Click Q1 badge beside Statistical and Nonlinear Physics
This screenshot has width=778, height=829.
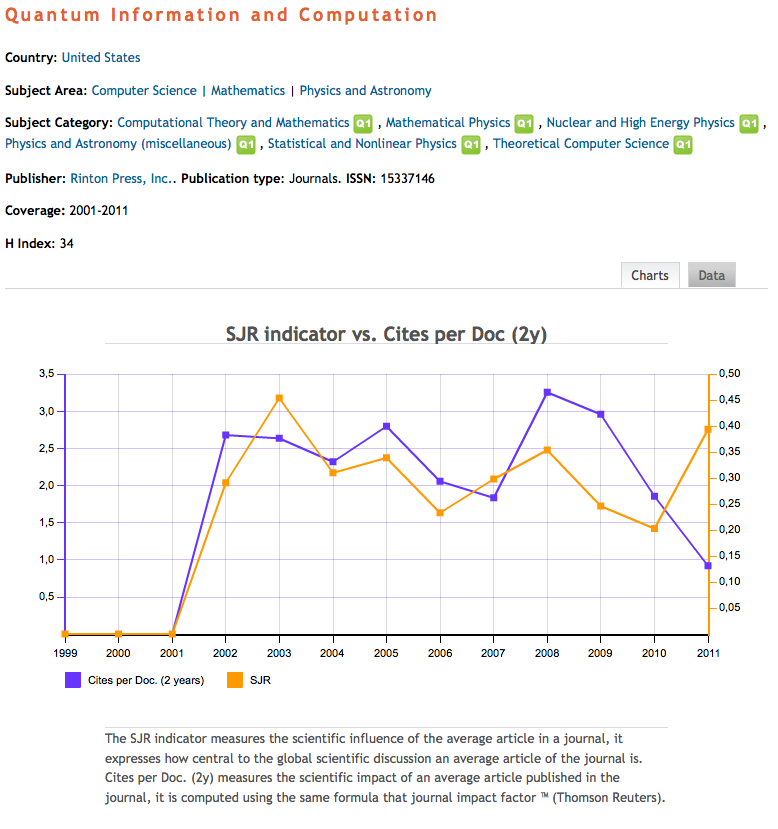pos(471,145)
